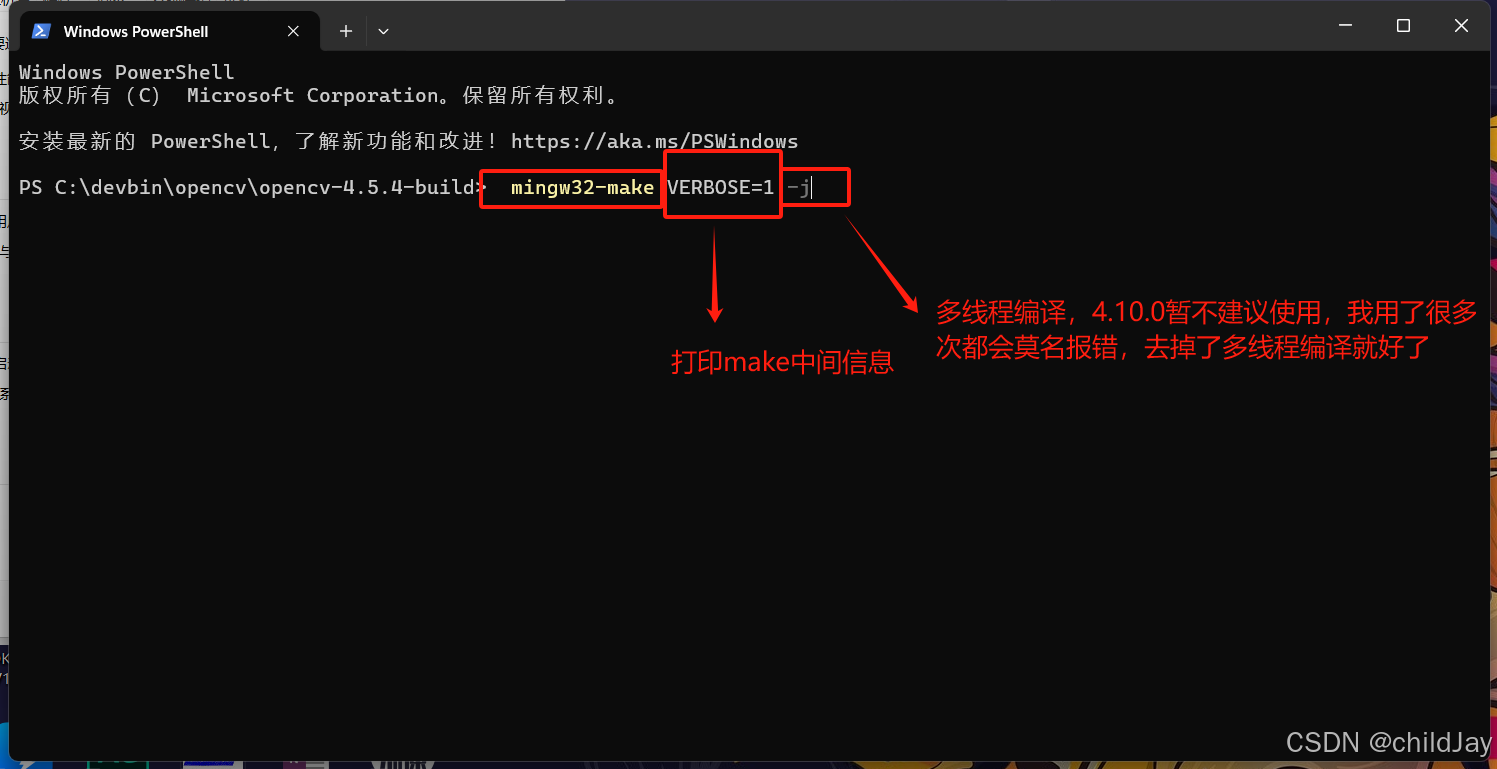This screenshot has width=1497, height=769.
Task: Click the empty title bar area
Action: coord(850,28)
